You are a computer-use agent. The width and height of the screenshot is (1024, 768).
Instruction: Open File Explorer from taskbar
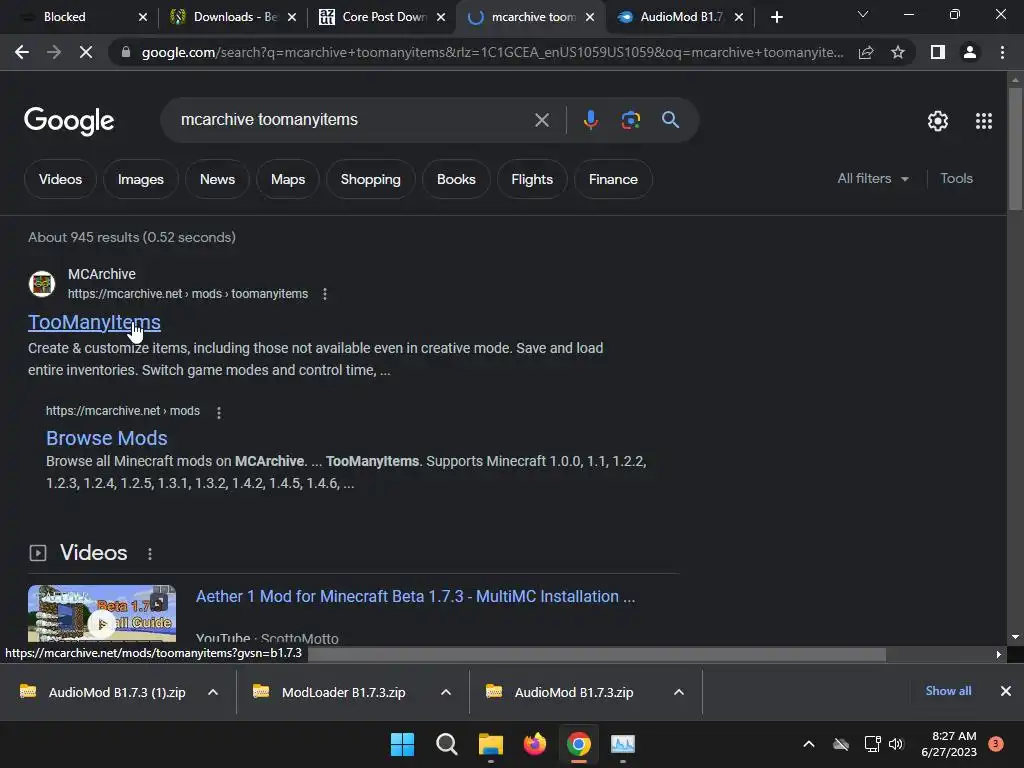click(490, 744)
